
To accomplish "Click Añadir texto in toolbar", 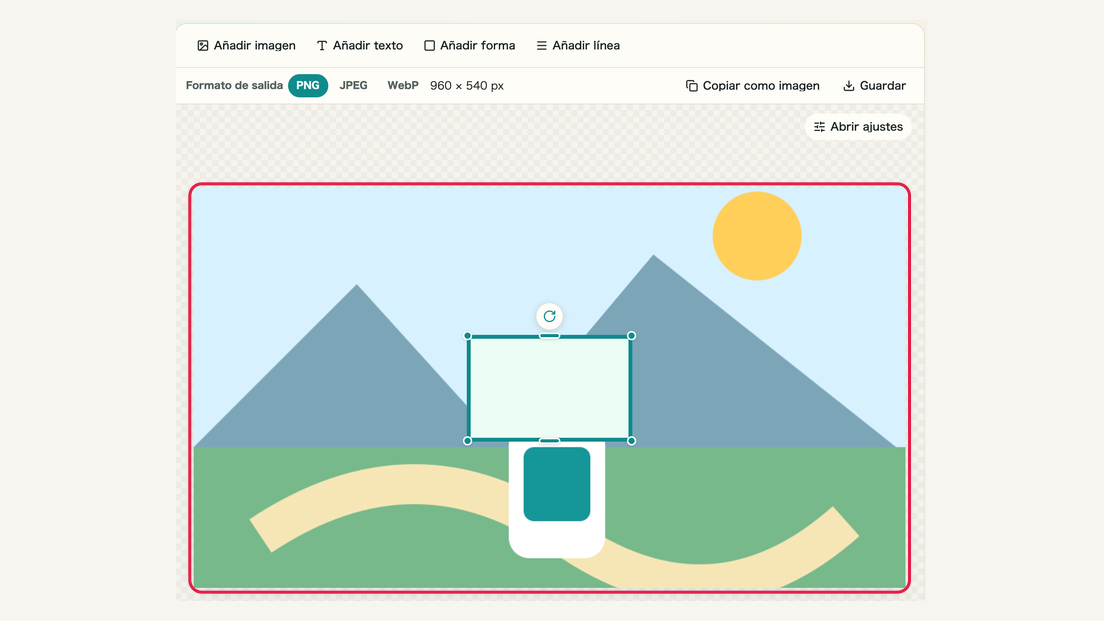I will (360, 46).
